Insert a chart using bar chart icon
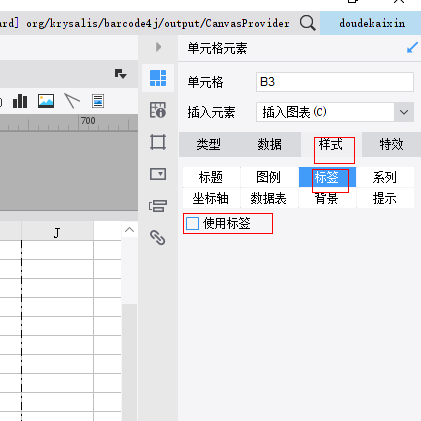The width and height of the screenshot is (421, 421). (x=20, y=101)
